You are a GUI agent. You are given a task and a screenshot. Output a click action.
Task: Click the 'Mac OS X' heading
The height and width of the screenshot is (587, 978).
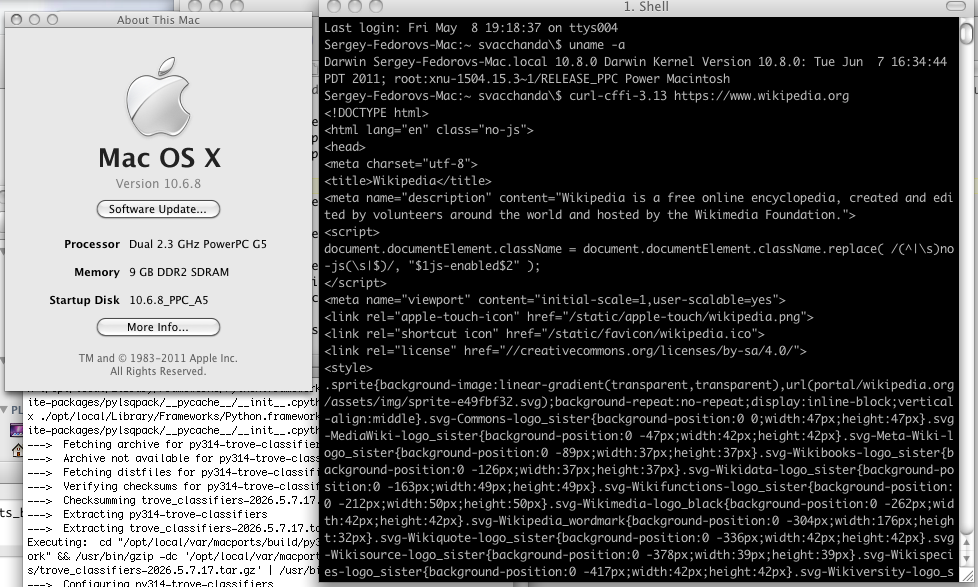(160, 158)
